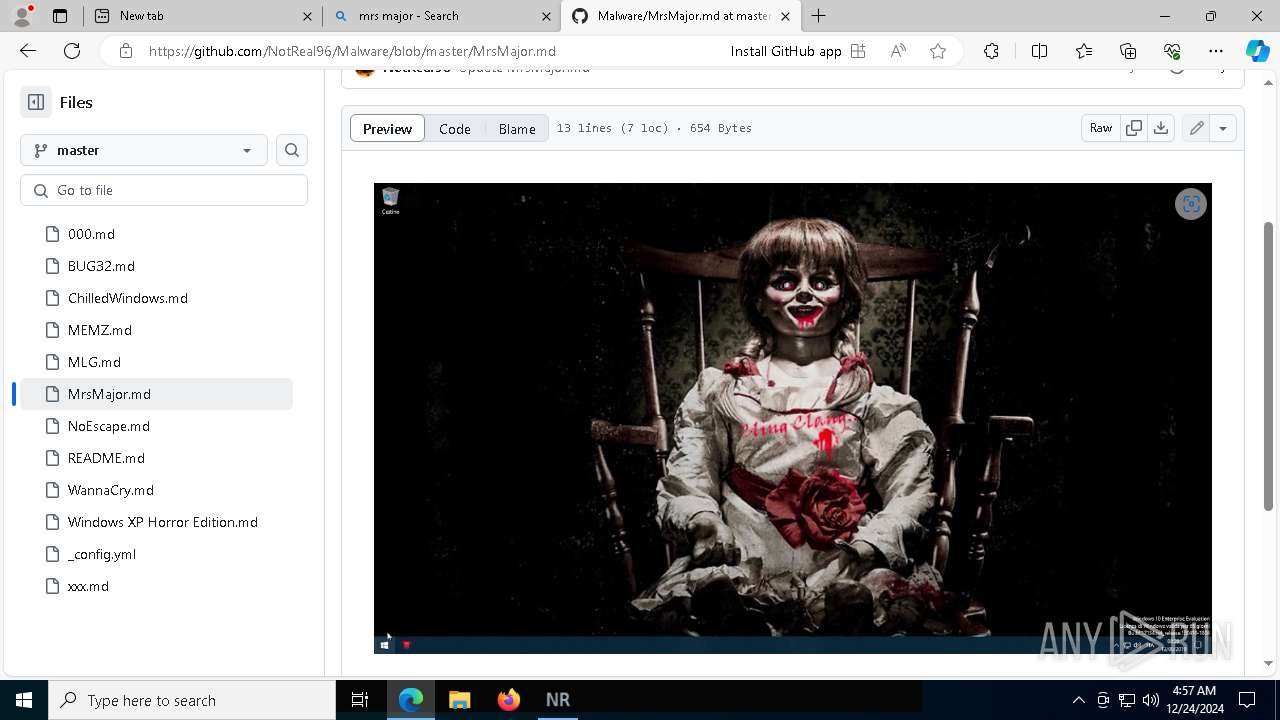1280x720 pixels.
Task: View site information lock icon
Action: (125, 51)
